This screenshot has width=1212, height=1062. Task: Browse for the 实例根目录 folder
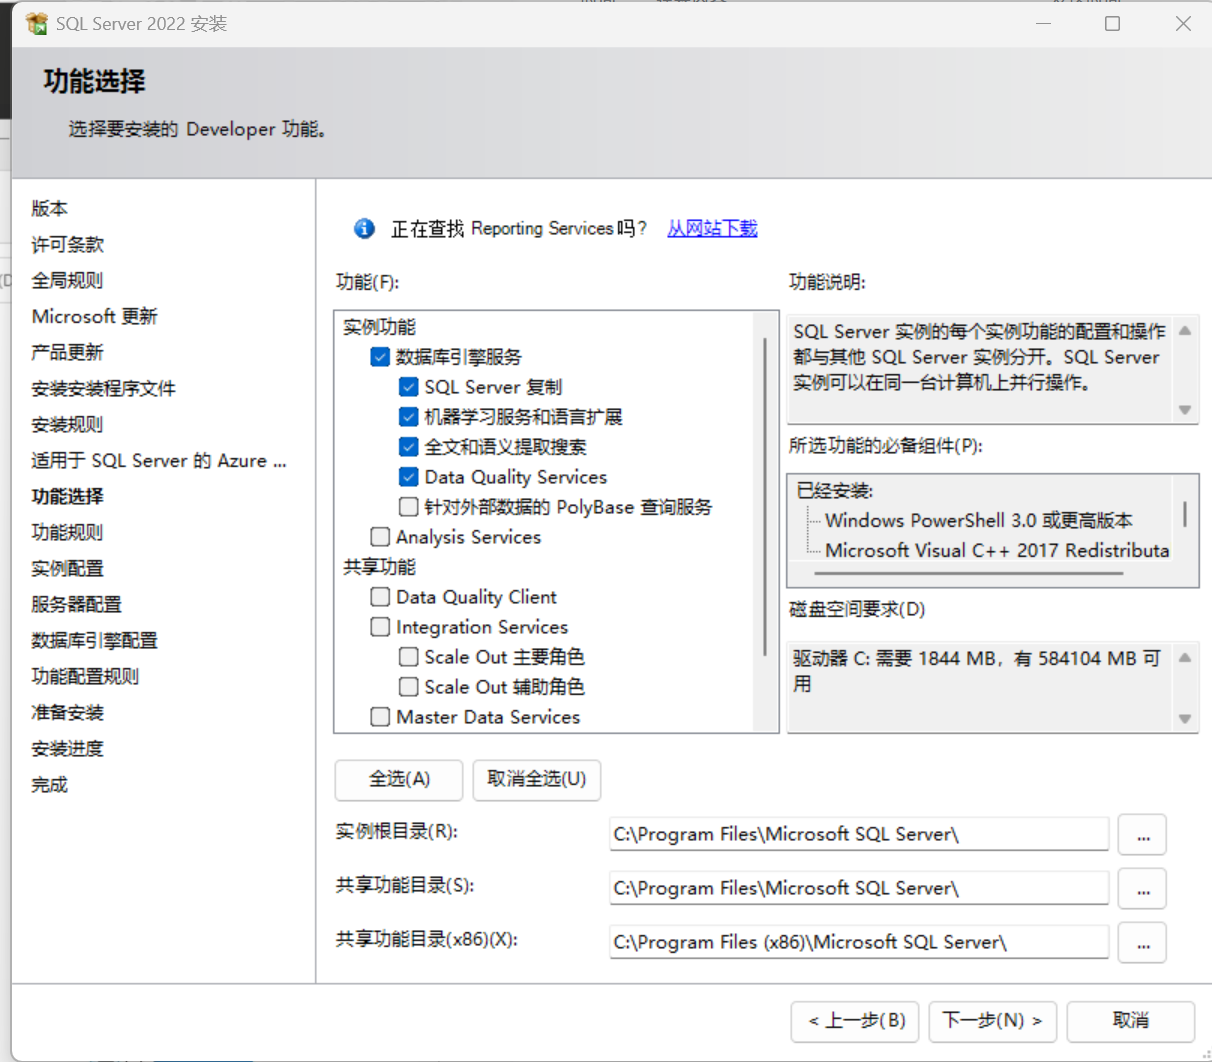1143,835
